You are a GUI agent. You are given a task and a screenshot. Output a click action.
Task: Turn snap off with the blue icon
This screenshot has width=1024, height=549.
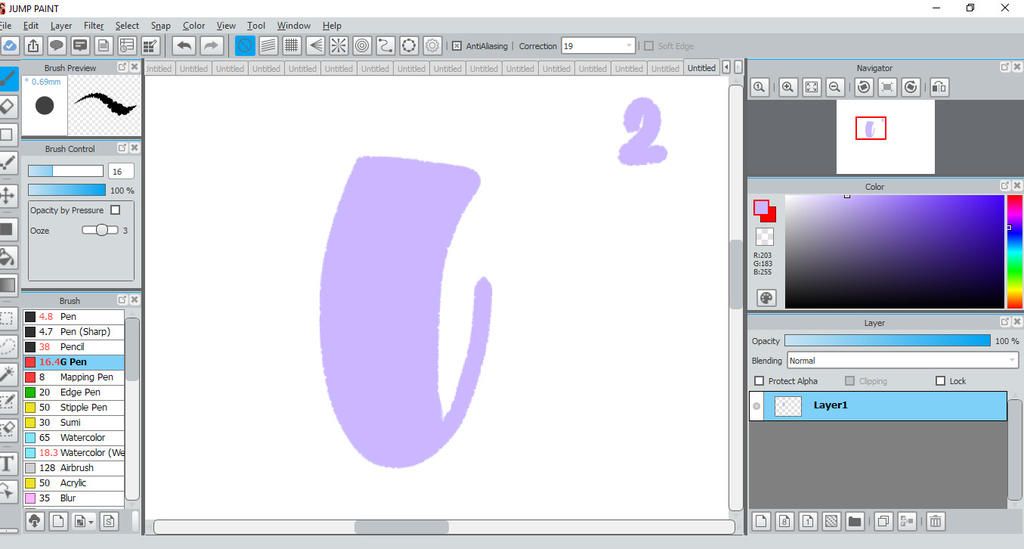pos(245,46)
